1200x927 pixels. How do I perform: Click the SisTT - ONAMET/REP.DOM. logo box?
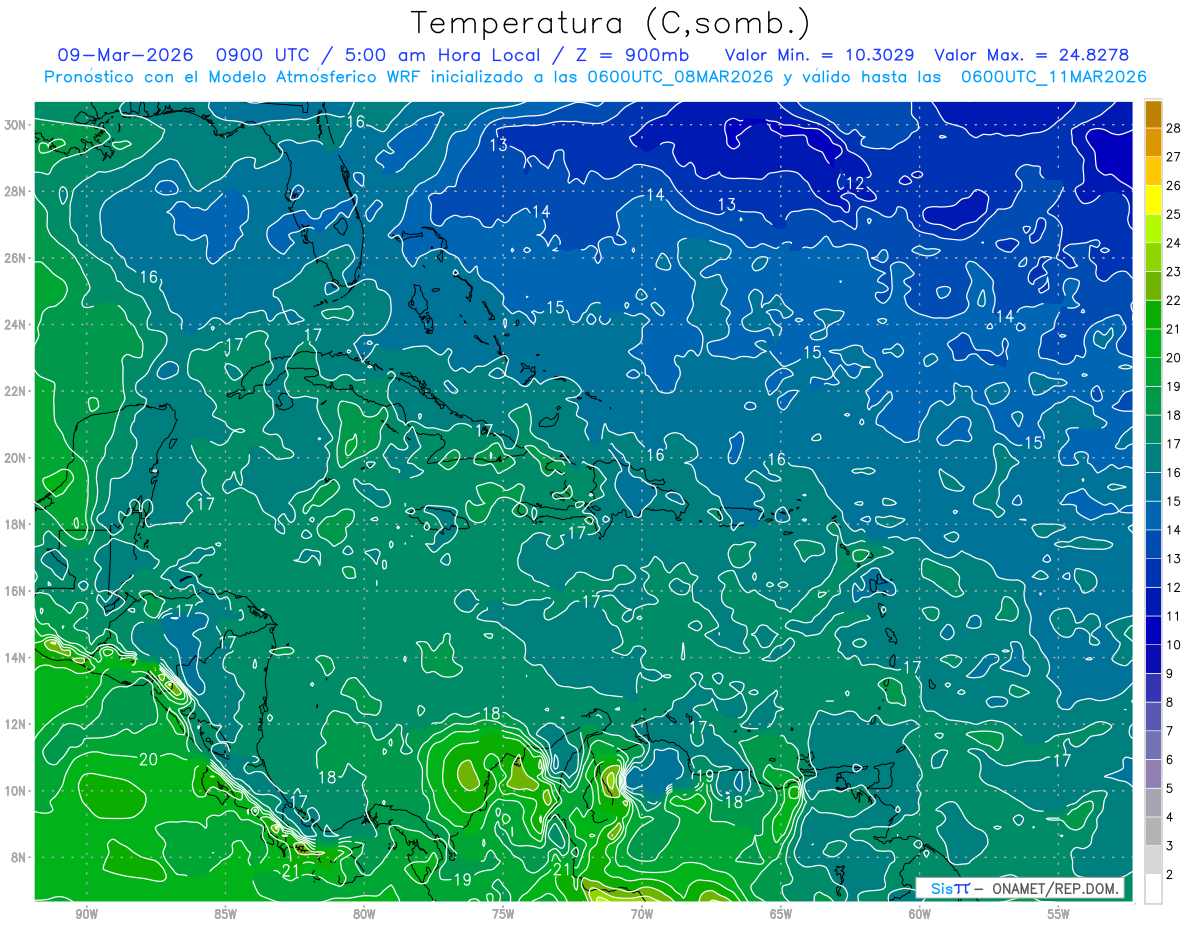[x=1020, y=888]
